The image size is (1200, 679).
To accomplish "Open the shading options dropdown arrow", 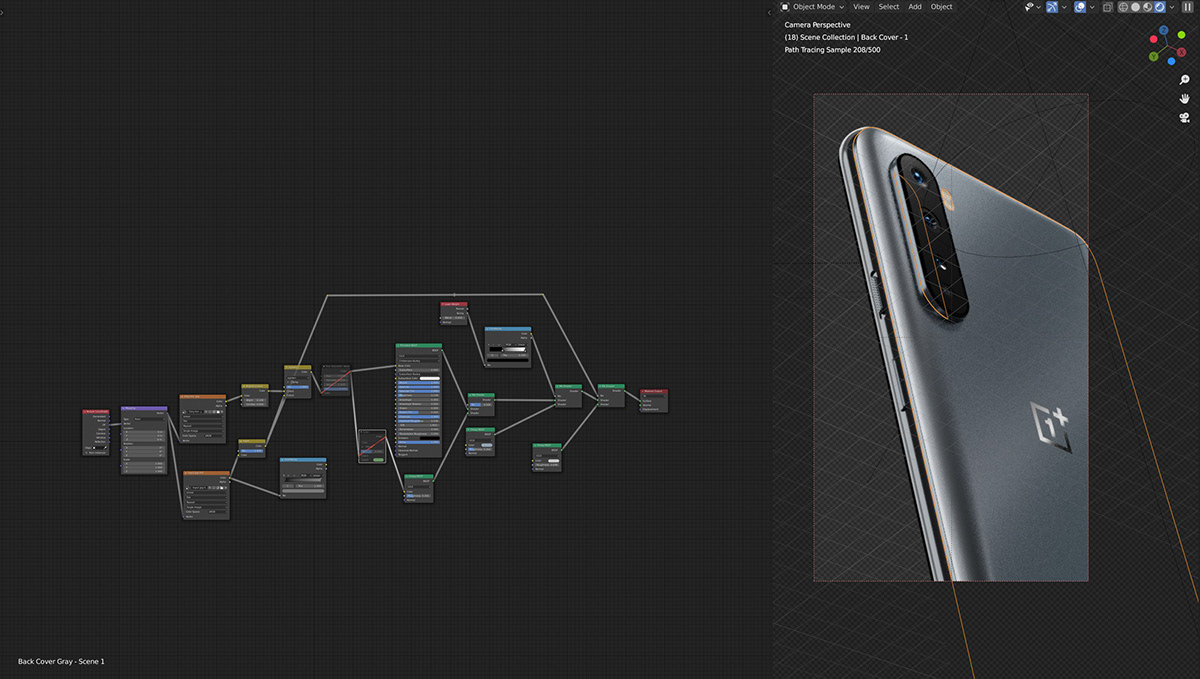I will [1171, 7].
